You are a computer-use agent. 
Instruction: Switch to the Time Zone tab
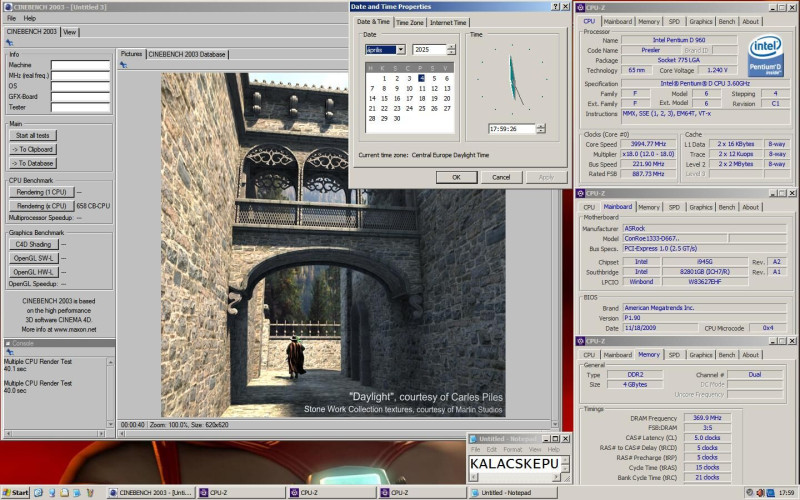pyautogui.click(x=410, y=22)
